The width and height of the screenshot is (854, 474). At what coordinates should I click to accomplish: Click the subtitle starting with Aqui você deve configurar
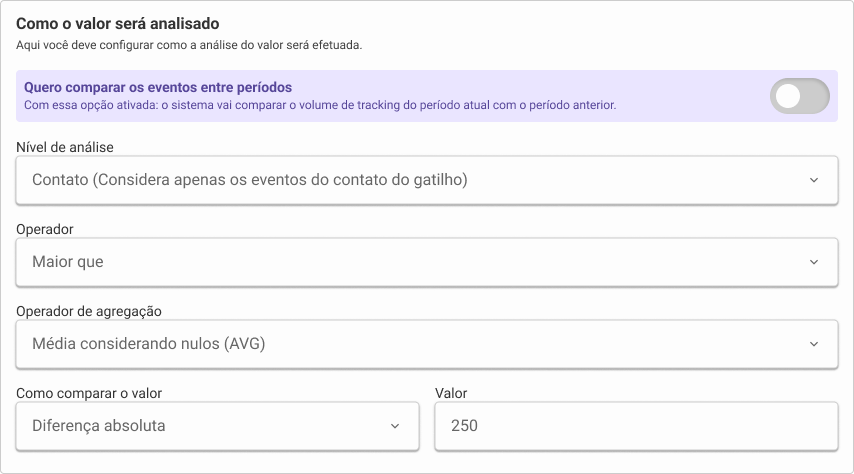[189, 45]
